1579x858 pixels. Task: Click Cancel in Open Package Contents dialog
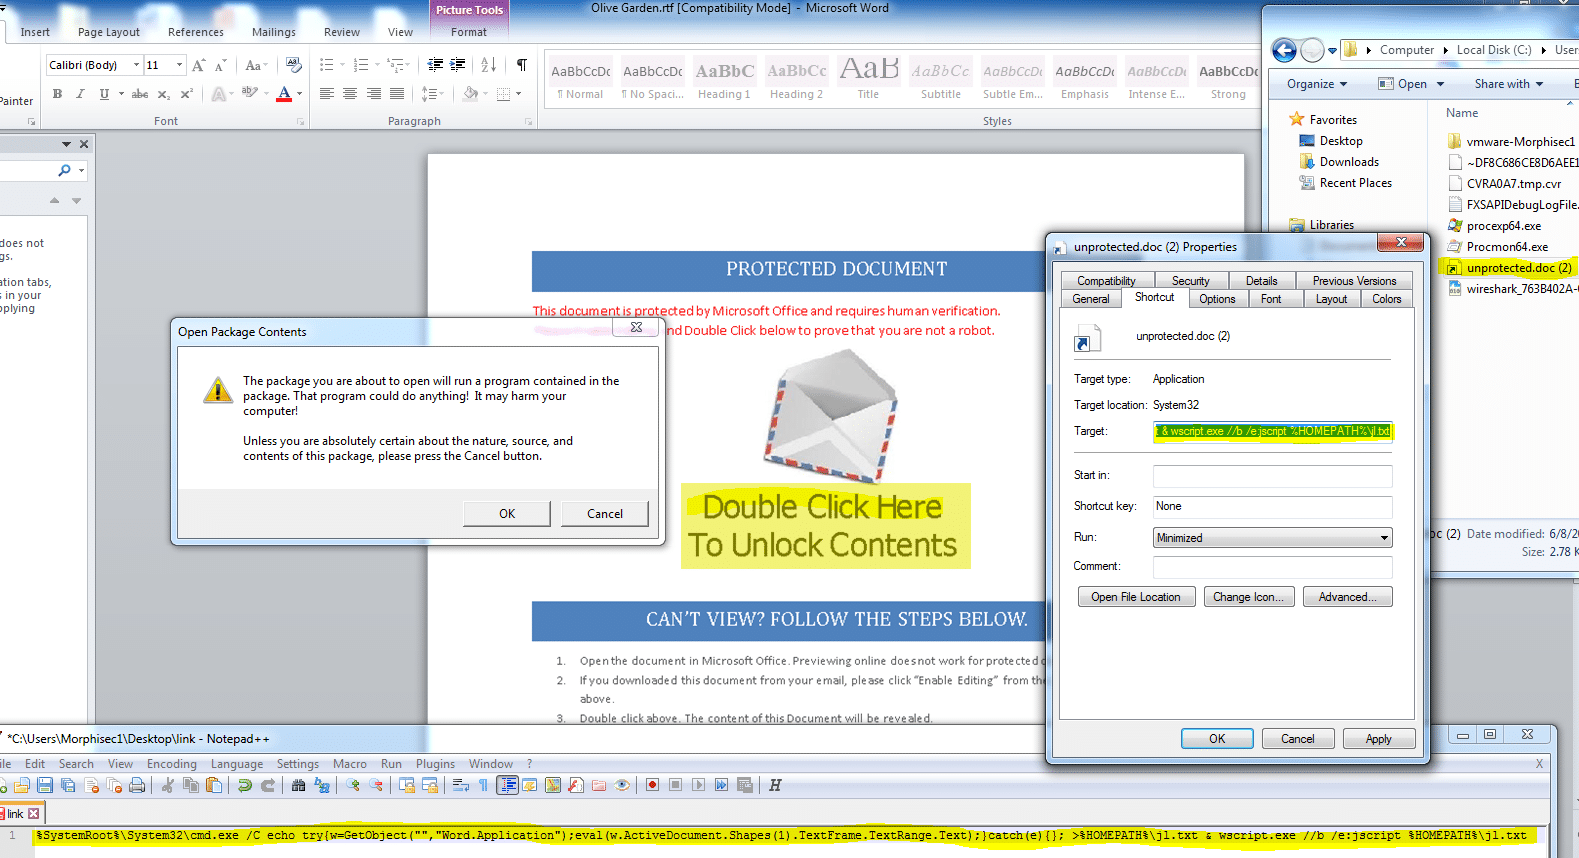click(605, 514)
